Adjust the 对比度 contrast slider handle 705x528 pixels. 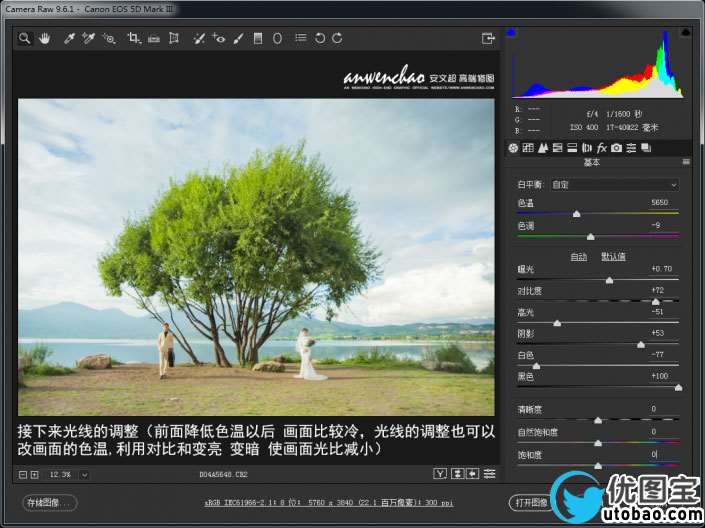pos(656,302)
